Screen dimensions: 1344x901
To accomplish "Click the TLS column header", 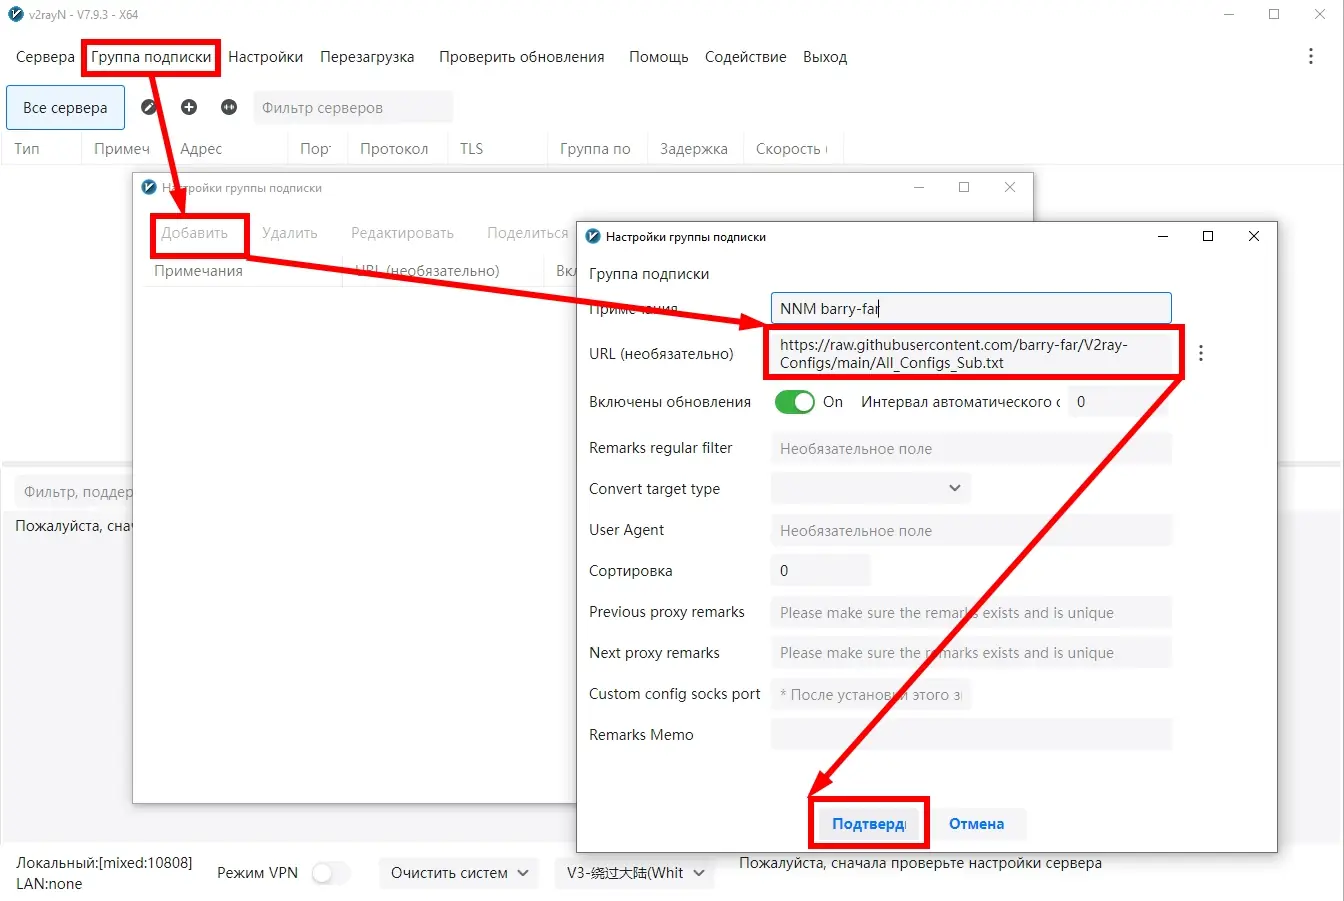I will pyautogui.click(x=471, y=149).
